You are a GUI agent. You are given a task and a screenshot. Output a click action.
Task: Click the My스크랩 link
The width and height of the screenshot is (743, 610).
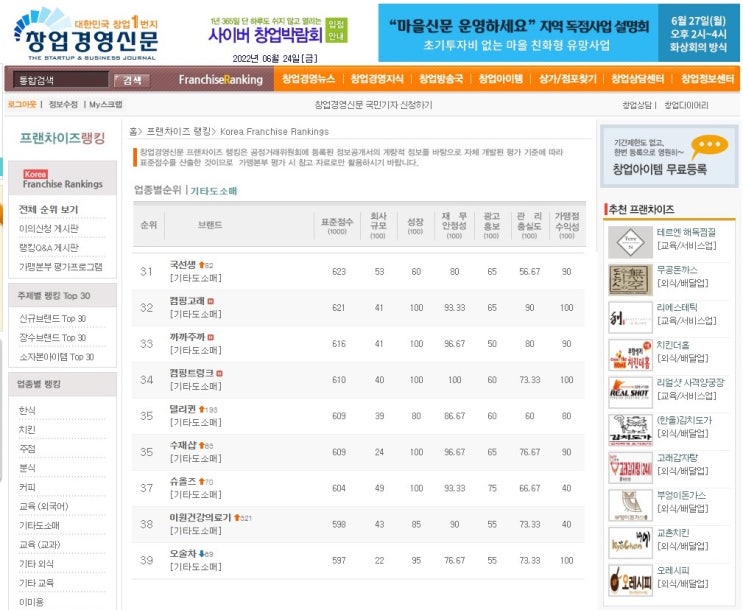coord(106,104)
